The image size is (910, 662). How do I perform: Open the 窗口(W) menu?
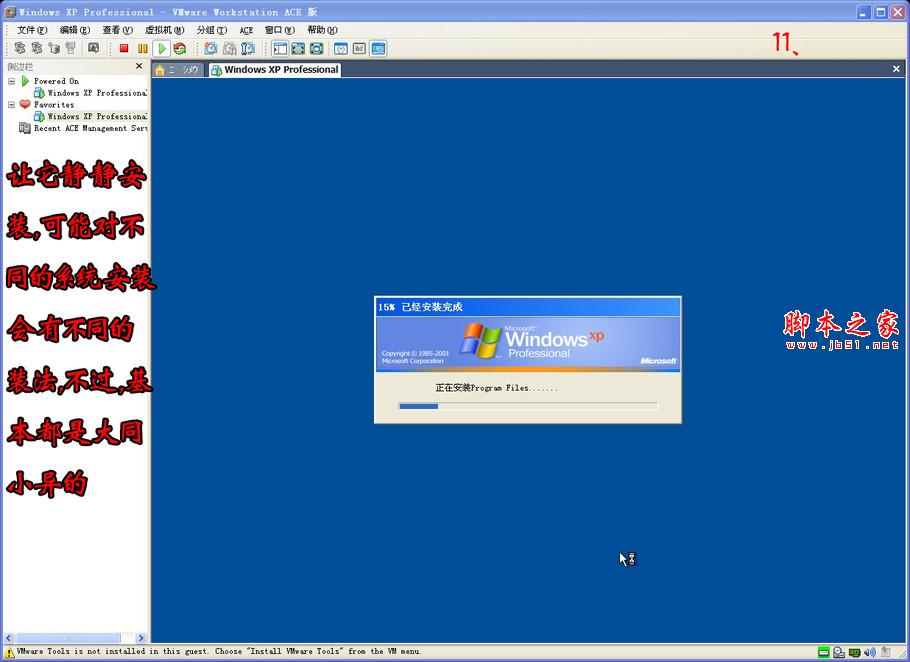click(x=280, y=30)
